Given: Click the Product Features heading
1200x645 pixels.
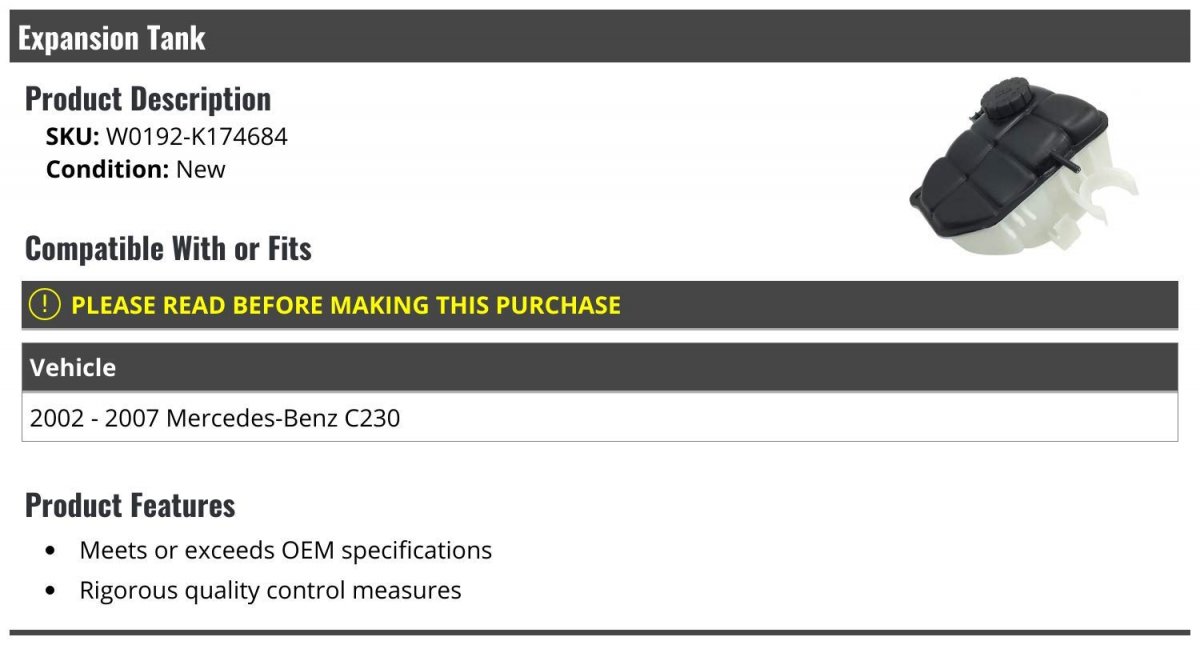Looking at the screenshot, I should pyautogui.click(x=130, y=505).
